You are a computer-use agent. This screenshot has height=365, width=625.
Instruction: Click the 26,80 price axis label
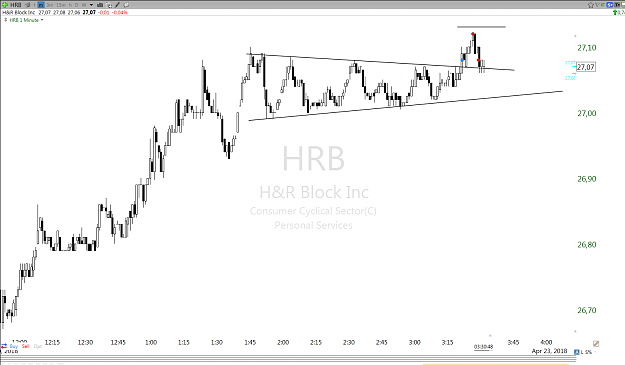pyautogui.click(x=587, y=245)
